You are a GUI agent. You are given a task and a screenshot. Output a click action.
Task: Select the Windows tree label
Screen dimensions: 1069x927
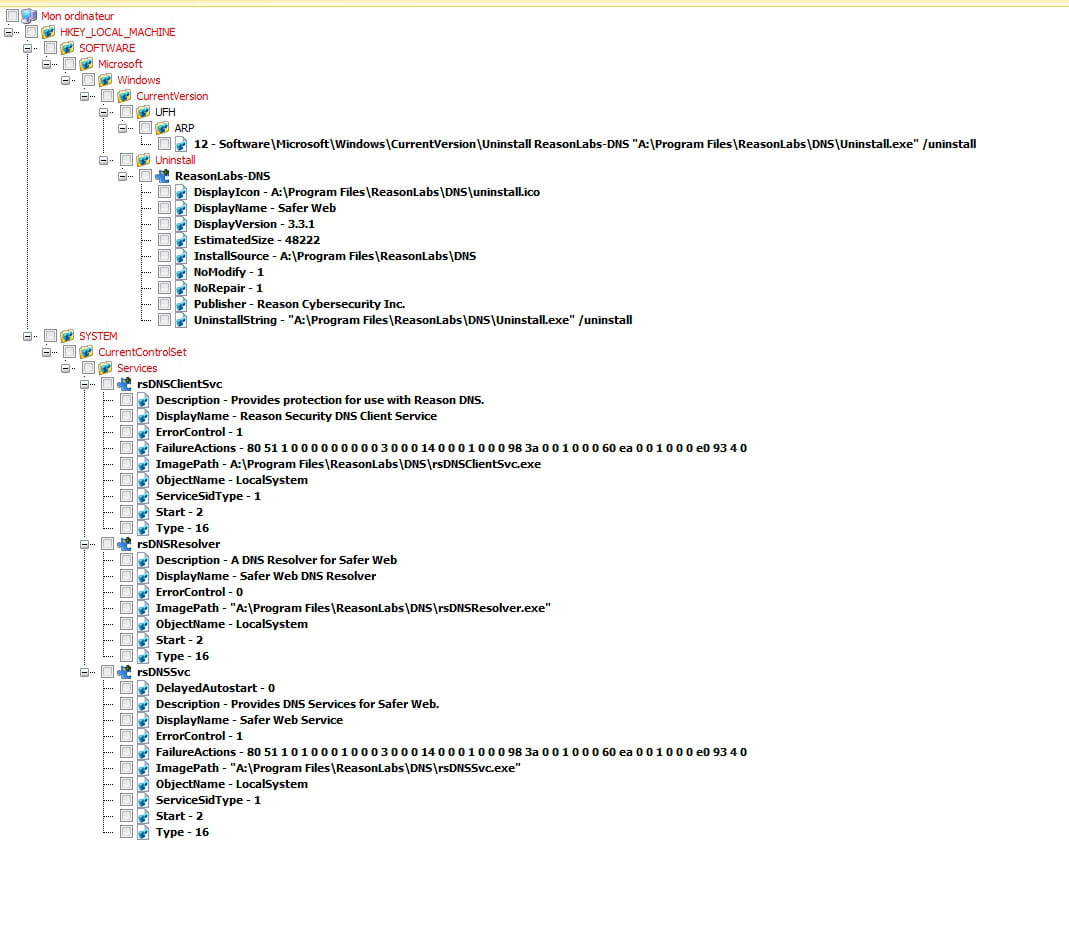pyautogui.click(x=138, y=80)
